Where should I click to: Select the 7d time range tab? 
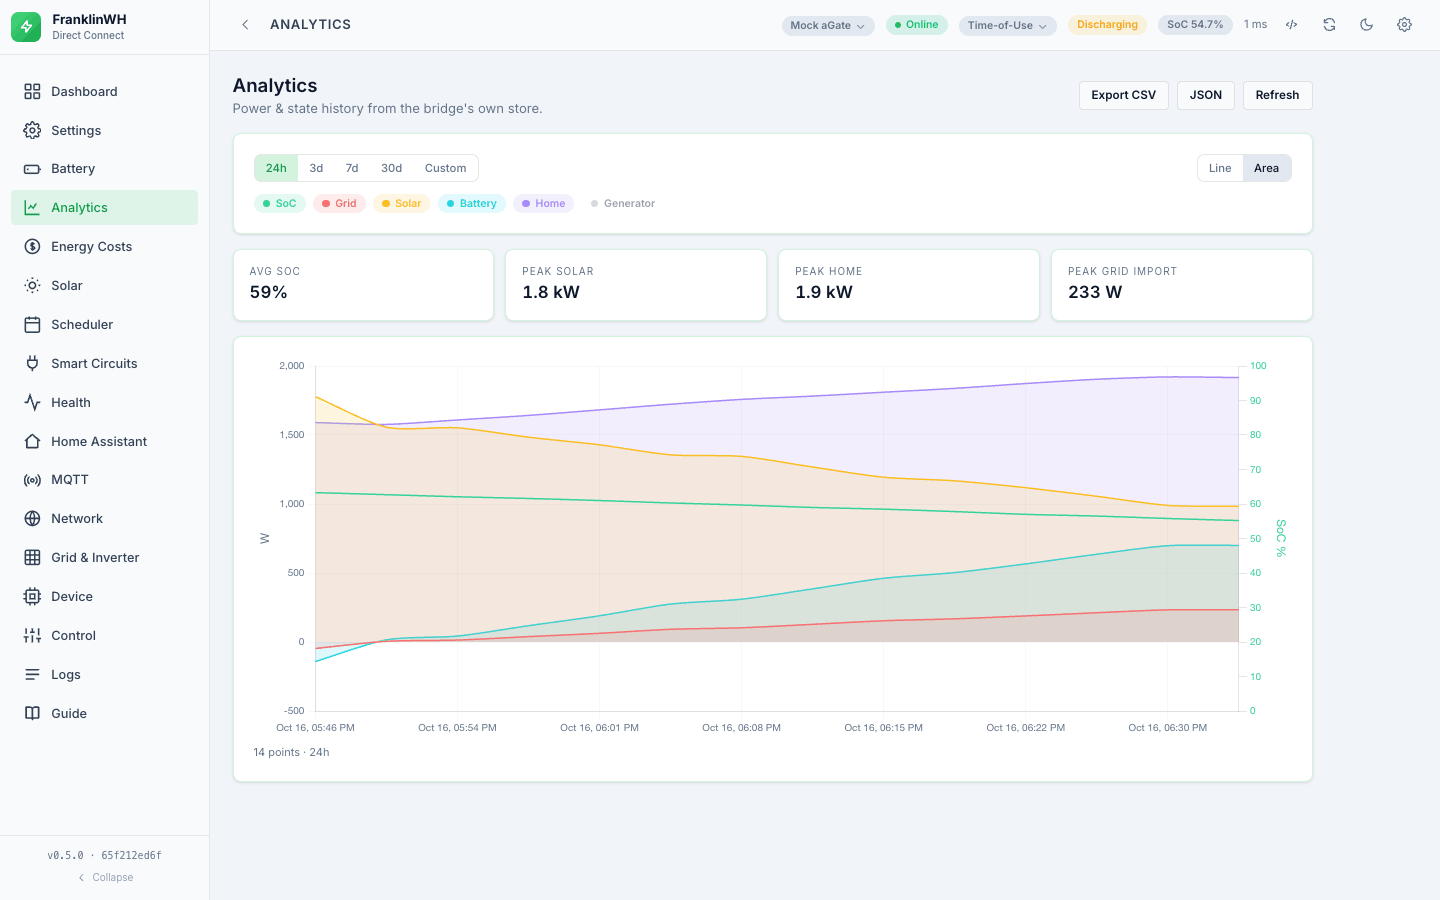point(352,168)
